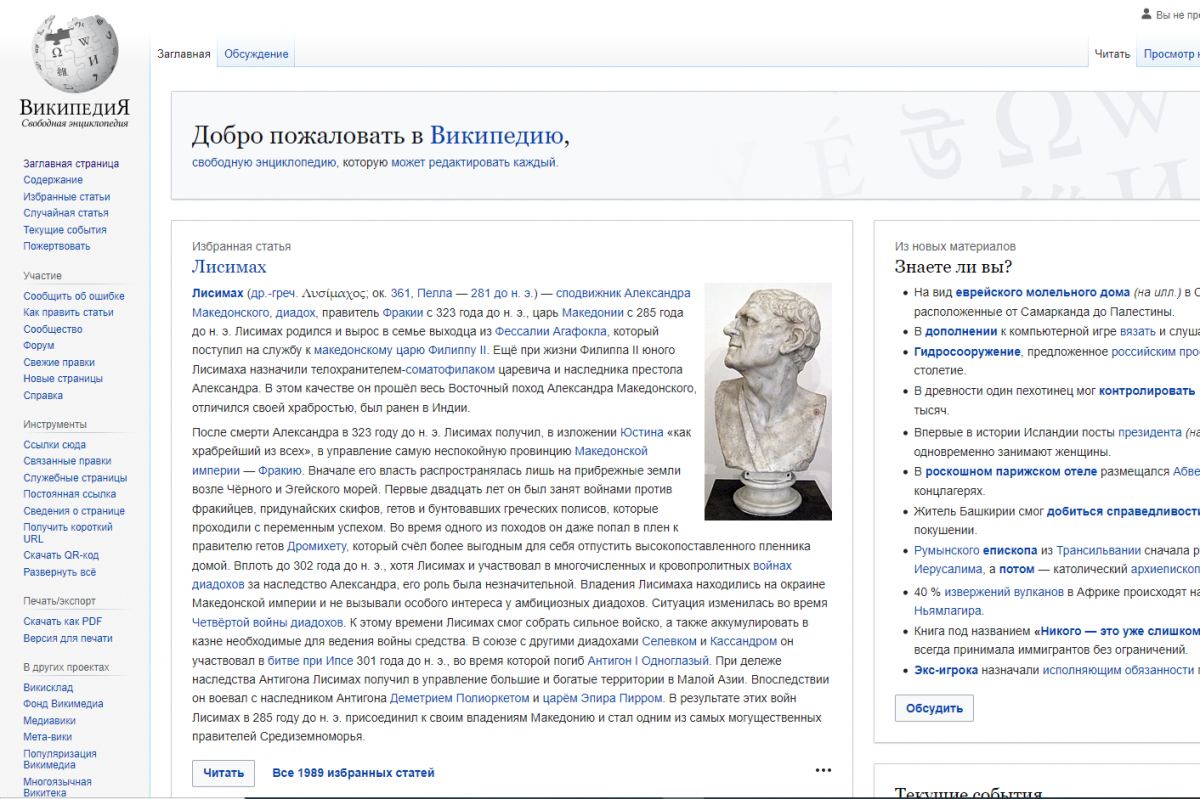The width and height of the screenshot is (1200, 799).
Task: Click the user account icon at top
Action: coord(1146,14)
